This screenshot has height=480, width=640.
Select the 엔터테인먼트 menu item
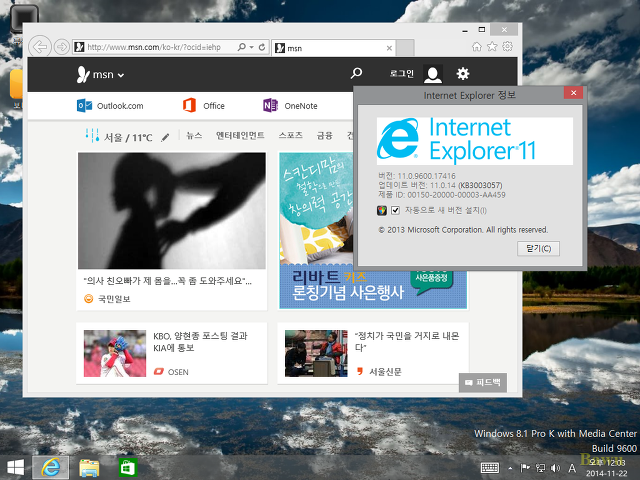(240, 136)
